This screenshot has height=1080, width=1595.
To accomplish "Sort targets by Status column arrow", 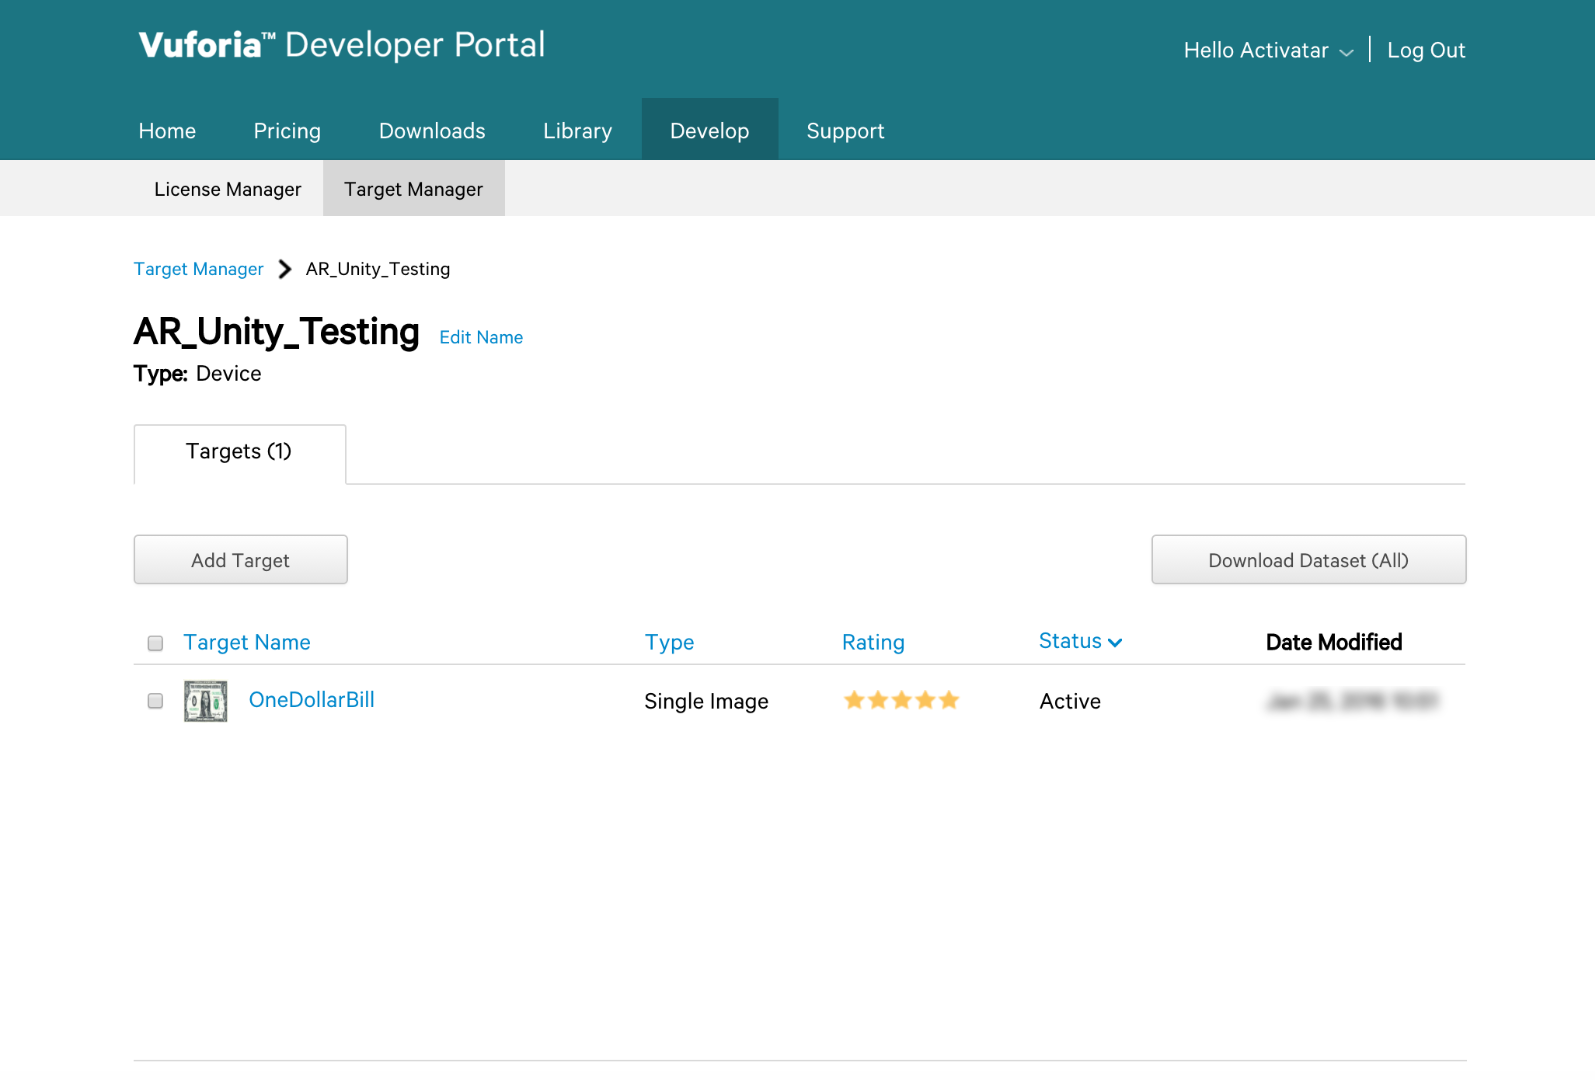I will [1115, 643].
